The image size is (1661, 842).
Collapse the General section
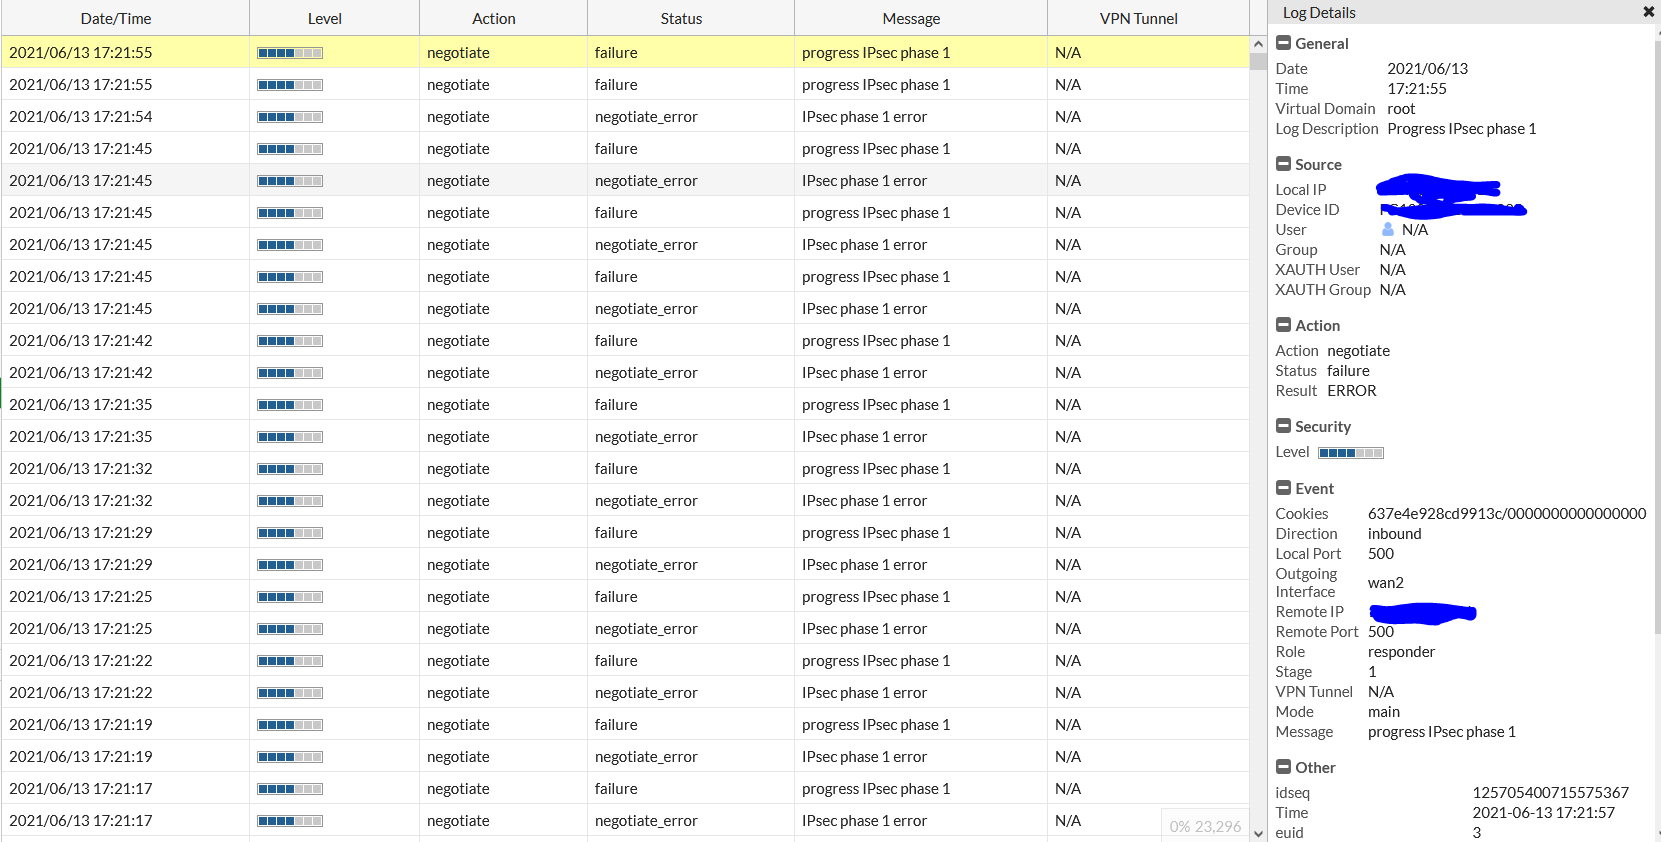pos(1283,43)
